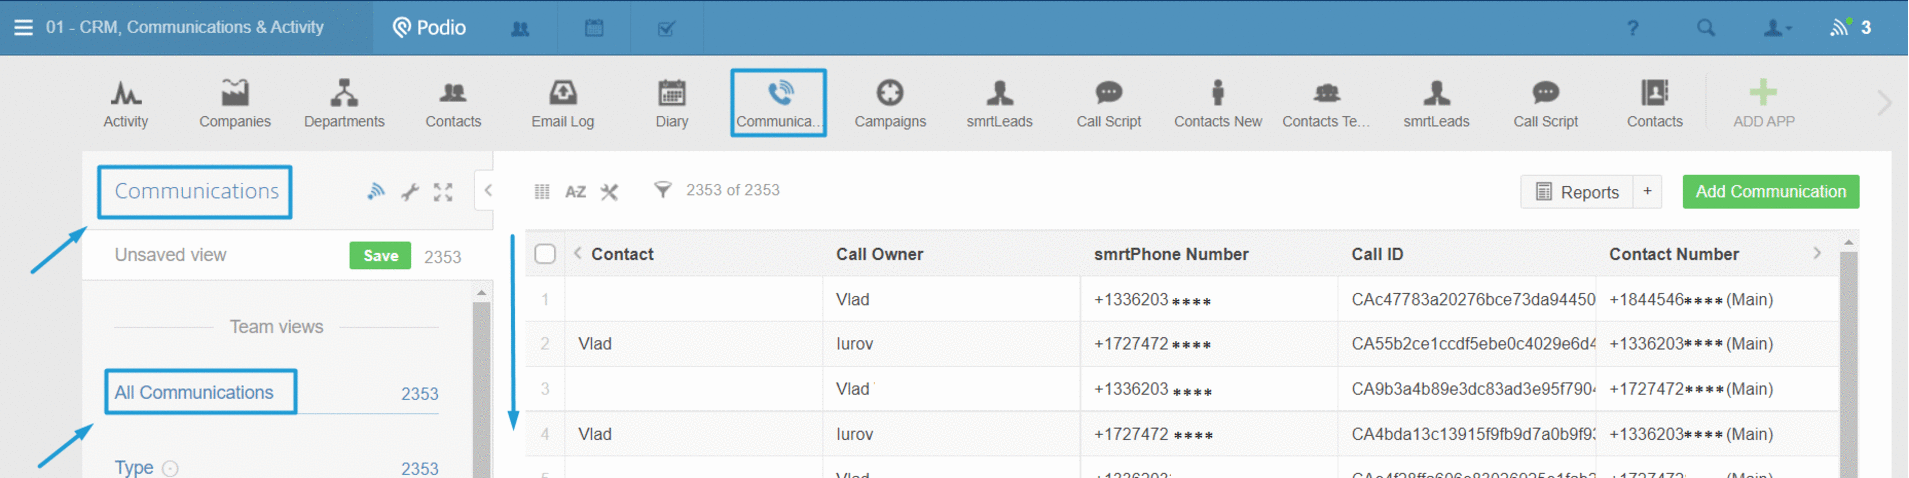Image resolution: width=1909 pixels, height=478 pixels.
Task: Collapse the left views sidebar
Action: click(x=488, y=190)
